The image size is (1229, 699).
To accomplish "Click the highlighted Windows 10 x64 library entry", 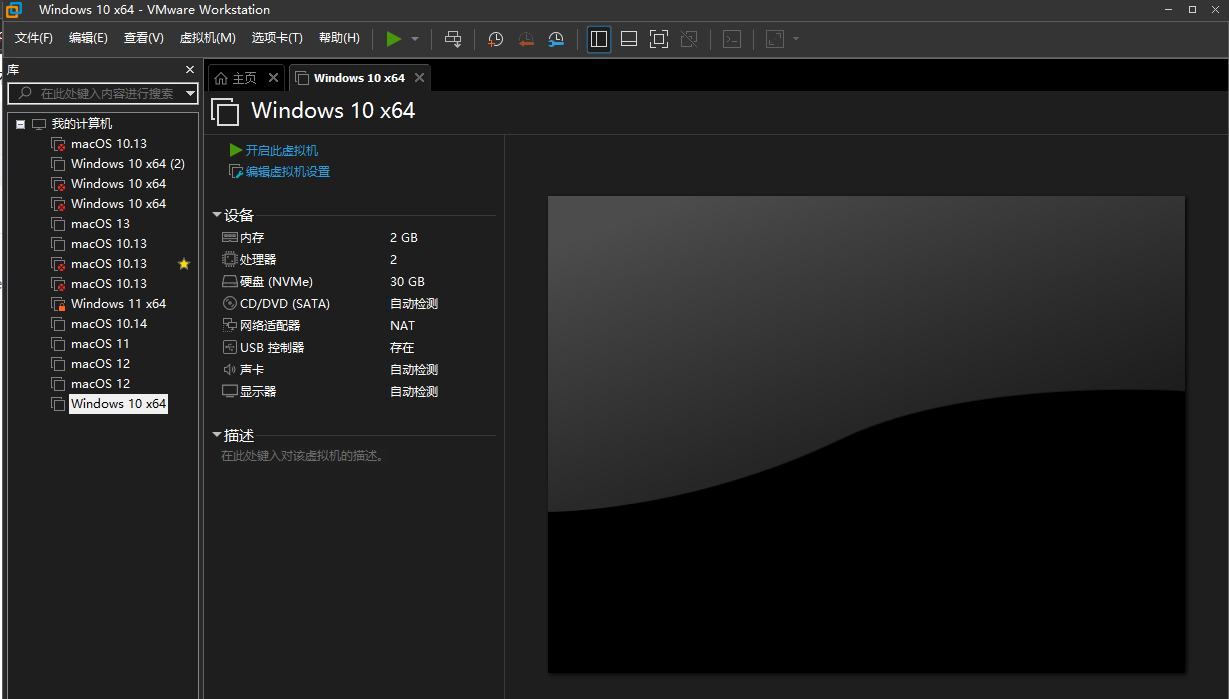I will point(118,404).
